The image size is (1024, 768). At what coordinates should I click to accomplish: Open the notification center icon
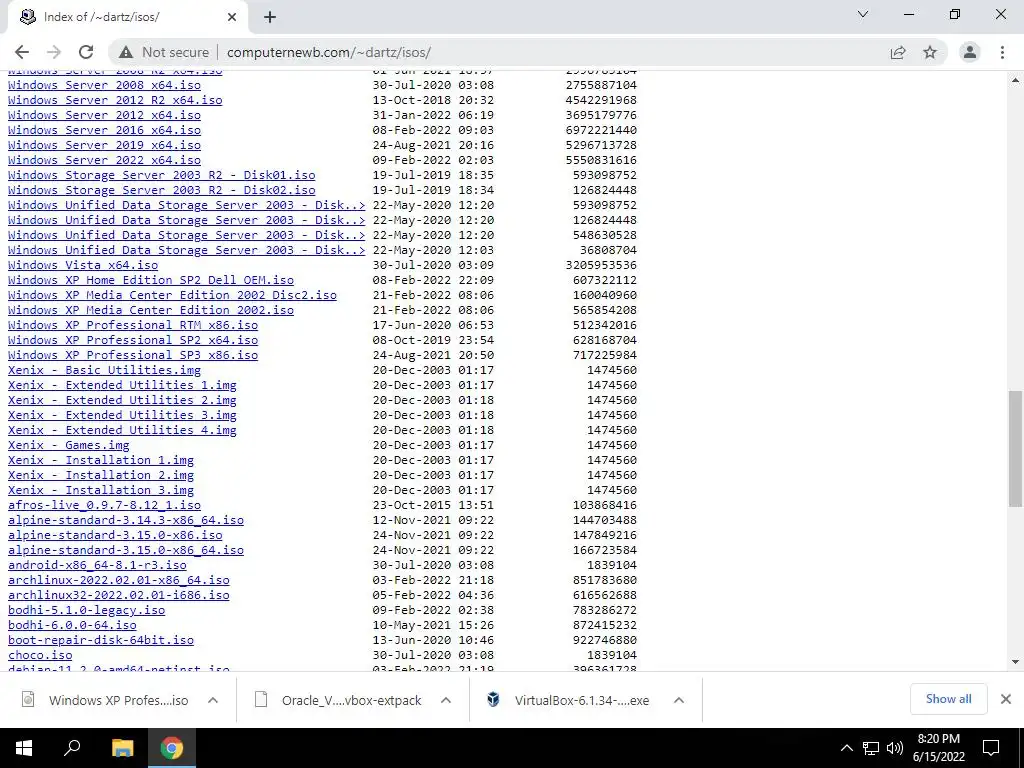991,748
